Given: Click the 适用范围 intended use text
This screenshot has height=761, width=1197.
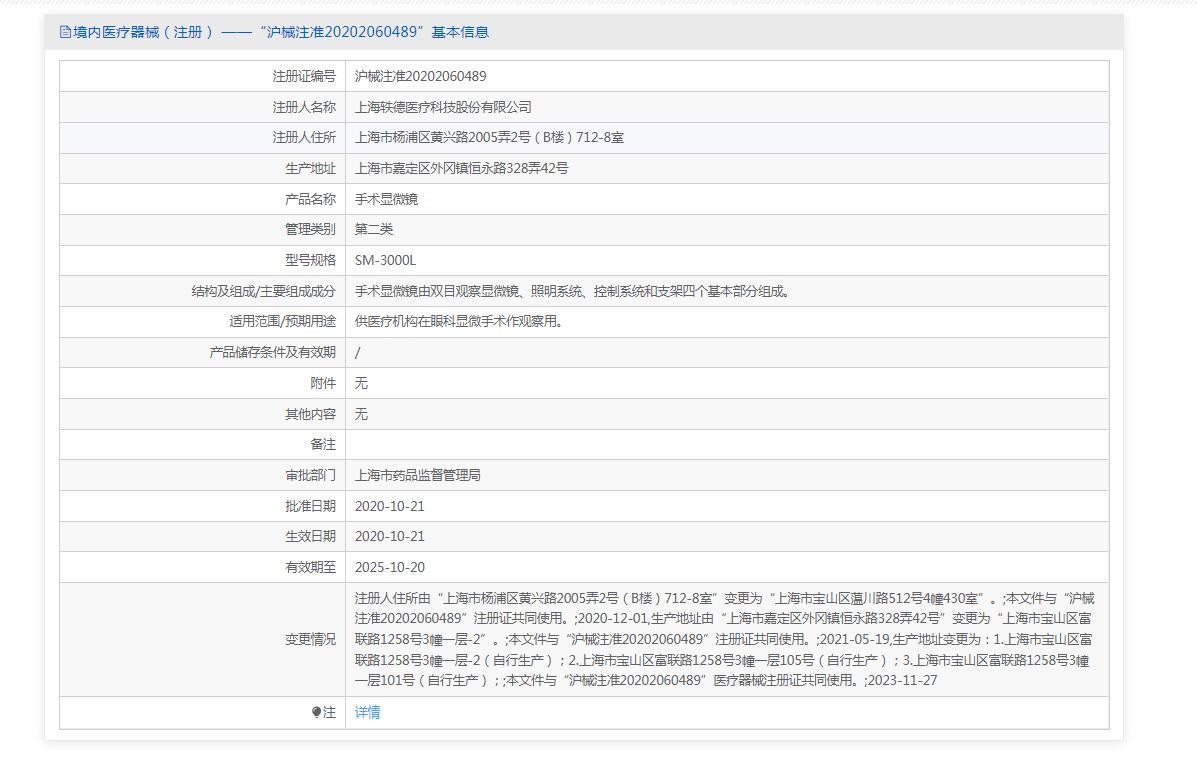Looking at the screenshot, I should point(460,321).
